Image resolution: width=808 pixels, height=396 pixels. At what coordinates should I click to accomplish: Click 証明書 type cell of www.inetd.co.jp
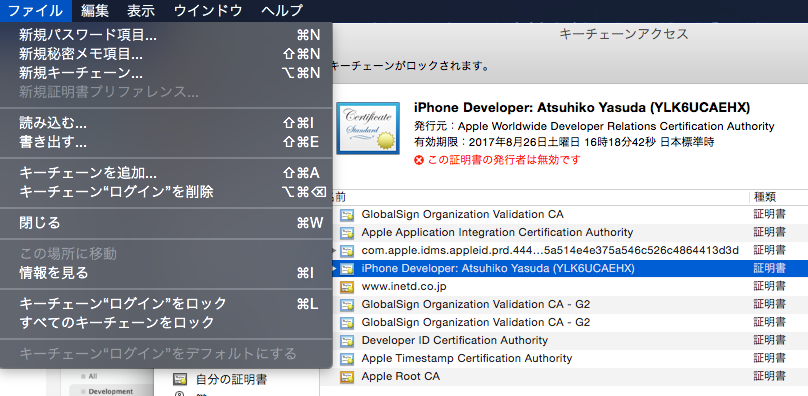pos(769,286)
